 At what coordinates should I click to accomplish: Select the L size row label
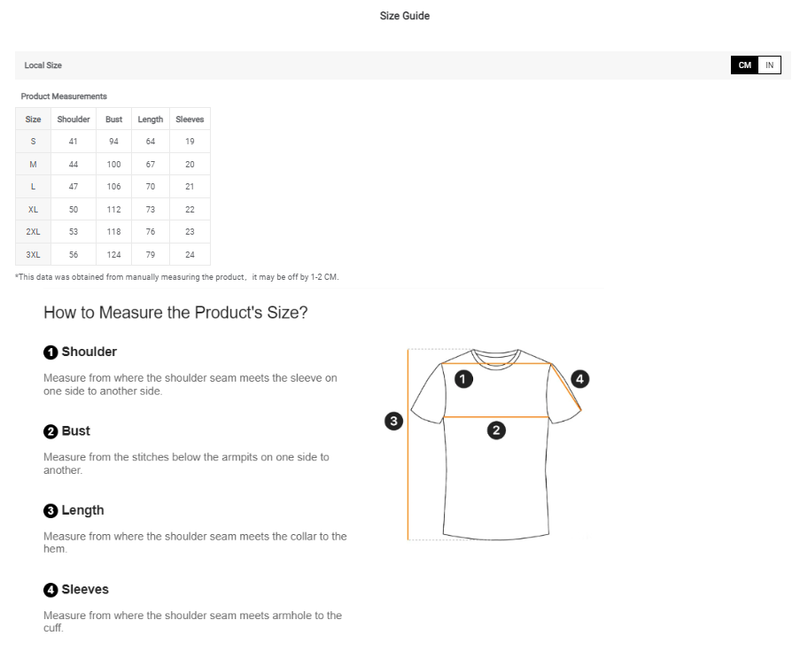(33, 187)
